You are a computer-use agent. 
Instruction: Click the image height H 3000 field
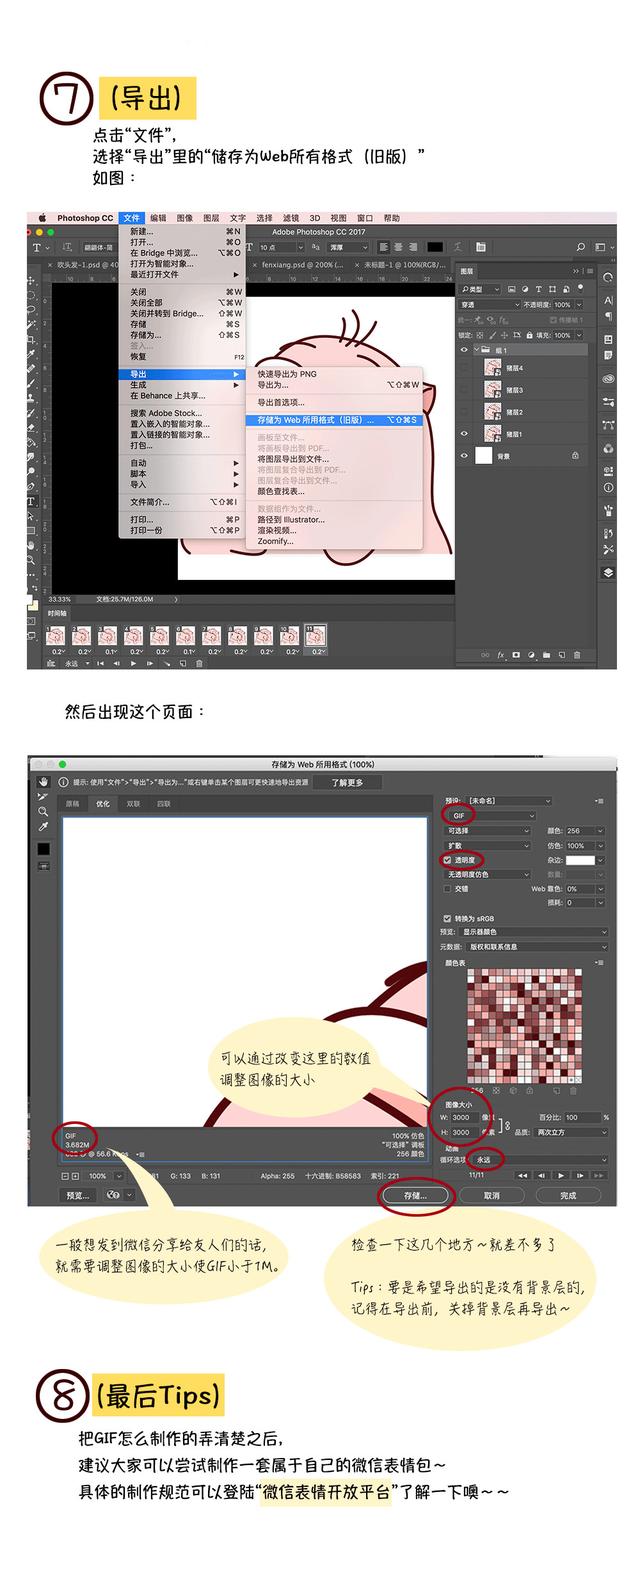coord(467,1132)
